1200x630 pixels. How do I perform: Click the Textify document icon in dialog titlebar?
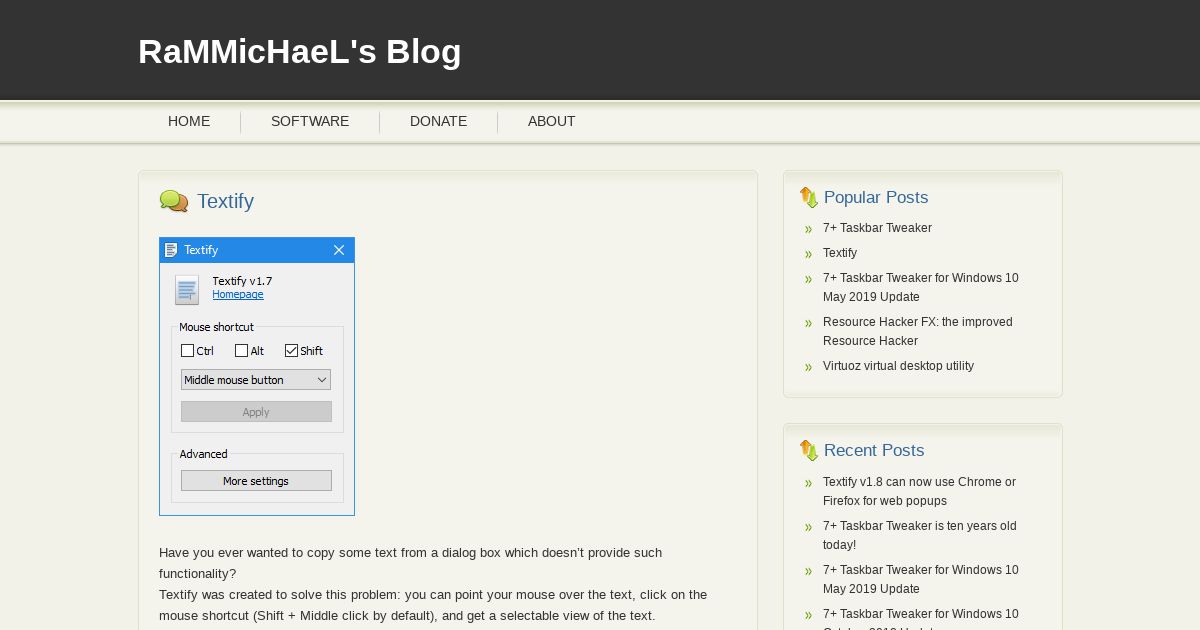point(171,250)
